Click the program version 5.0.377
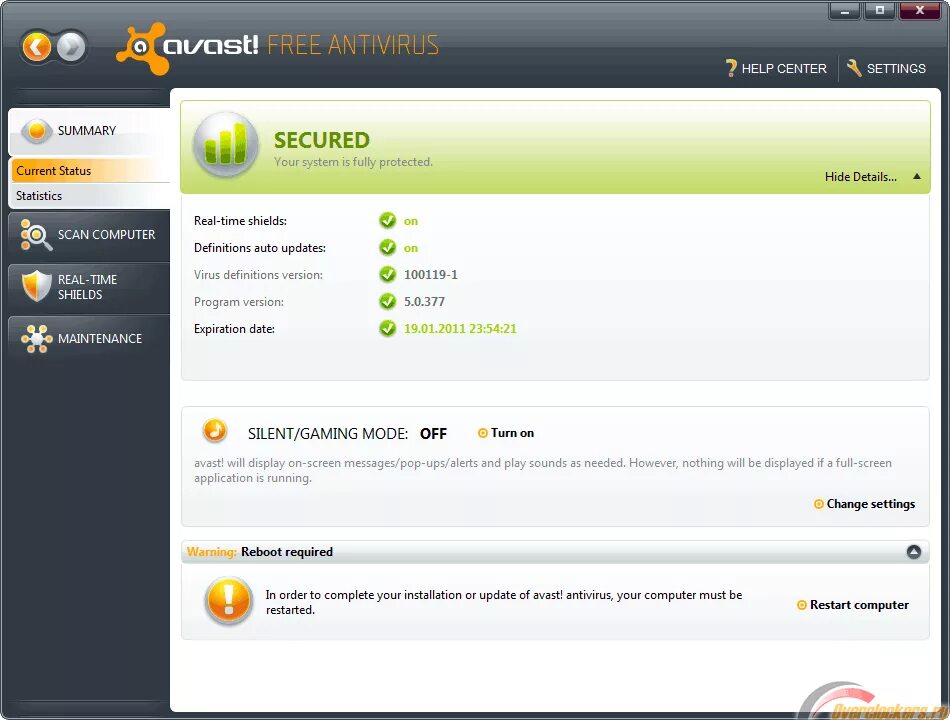This screenshot has width=950, height=720. [x=424, y=301]
